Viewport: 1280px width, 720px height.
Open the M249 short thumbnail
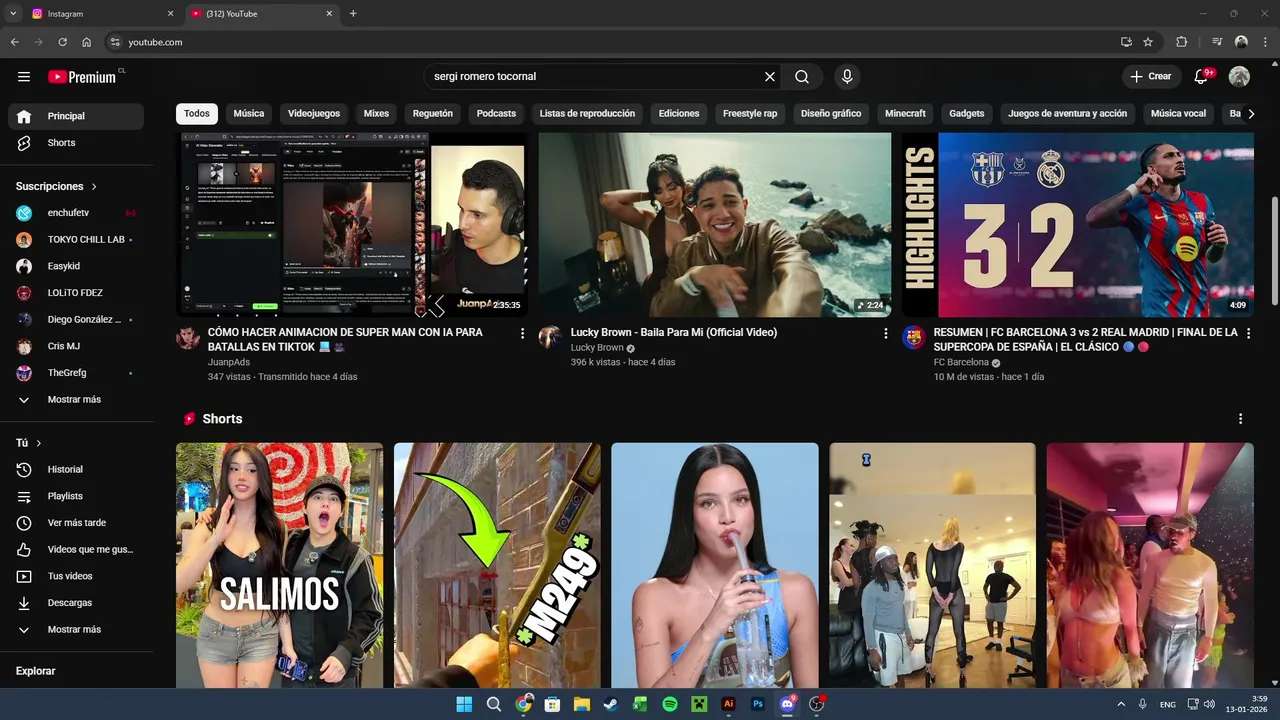click(x=497, y=565)
